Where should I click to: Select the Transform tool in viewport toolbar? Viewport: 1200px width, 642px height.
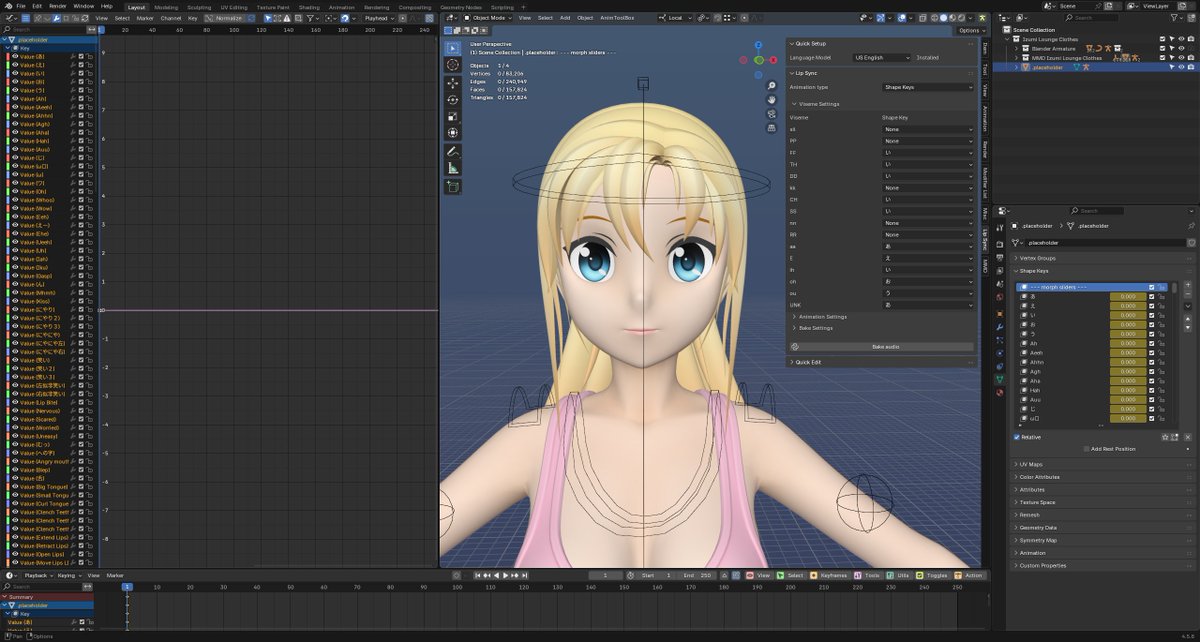452,132
